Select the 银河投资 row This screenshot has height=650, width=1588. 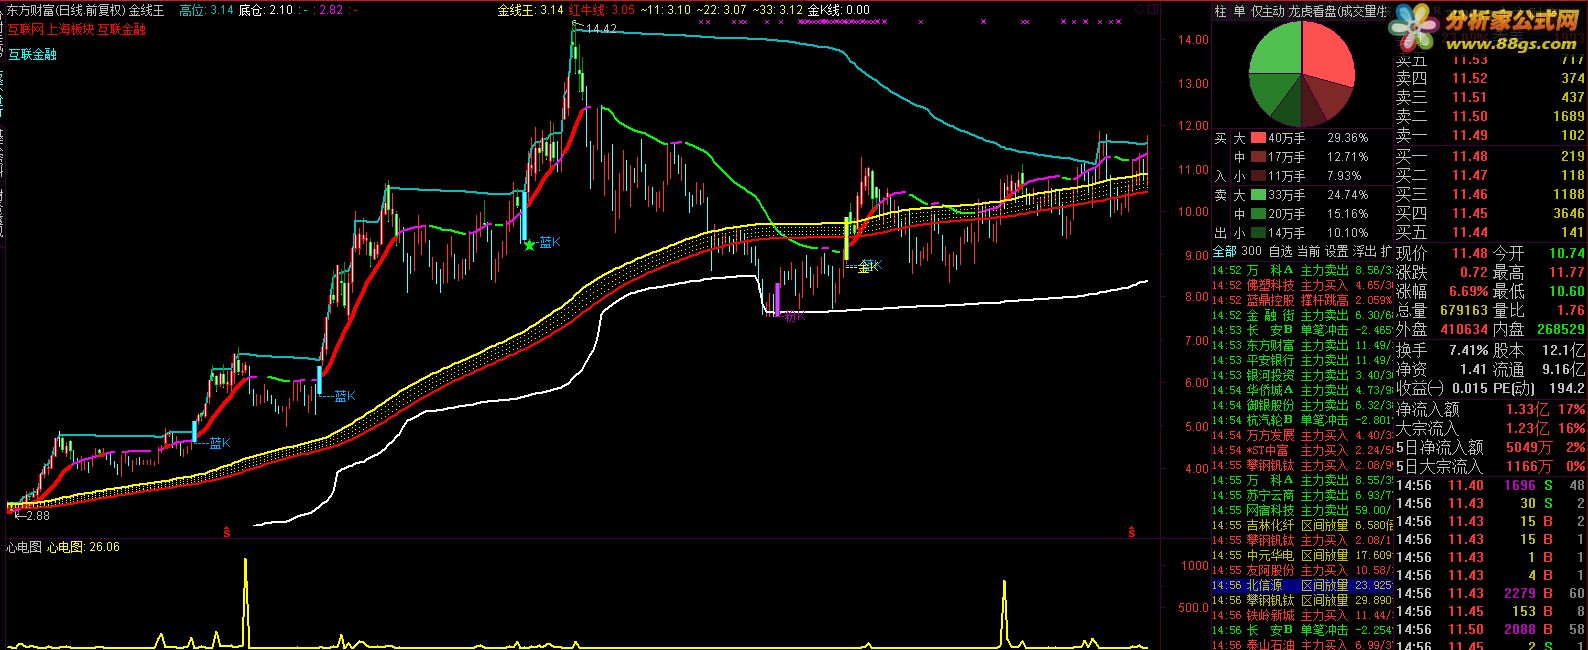pos(1301,375)
